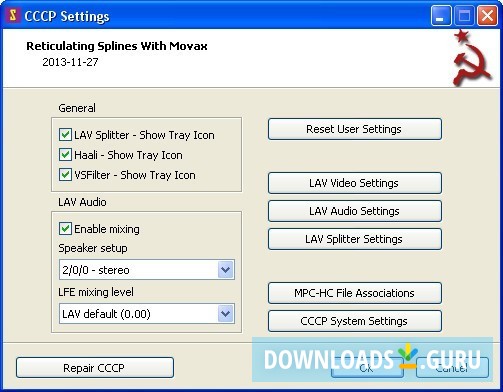Open LAV Audio Settings
Image resolution: width=503 pixels, height=392 pixels.
point(355,211)
